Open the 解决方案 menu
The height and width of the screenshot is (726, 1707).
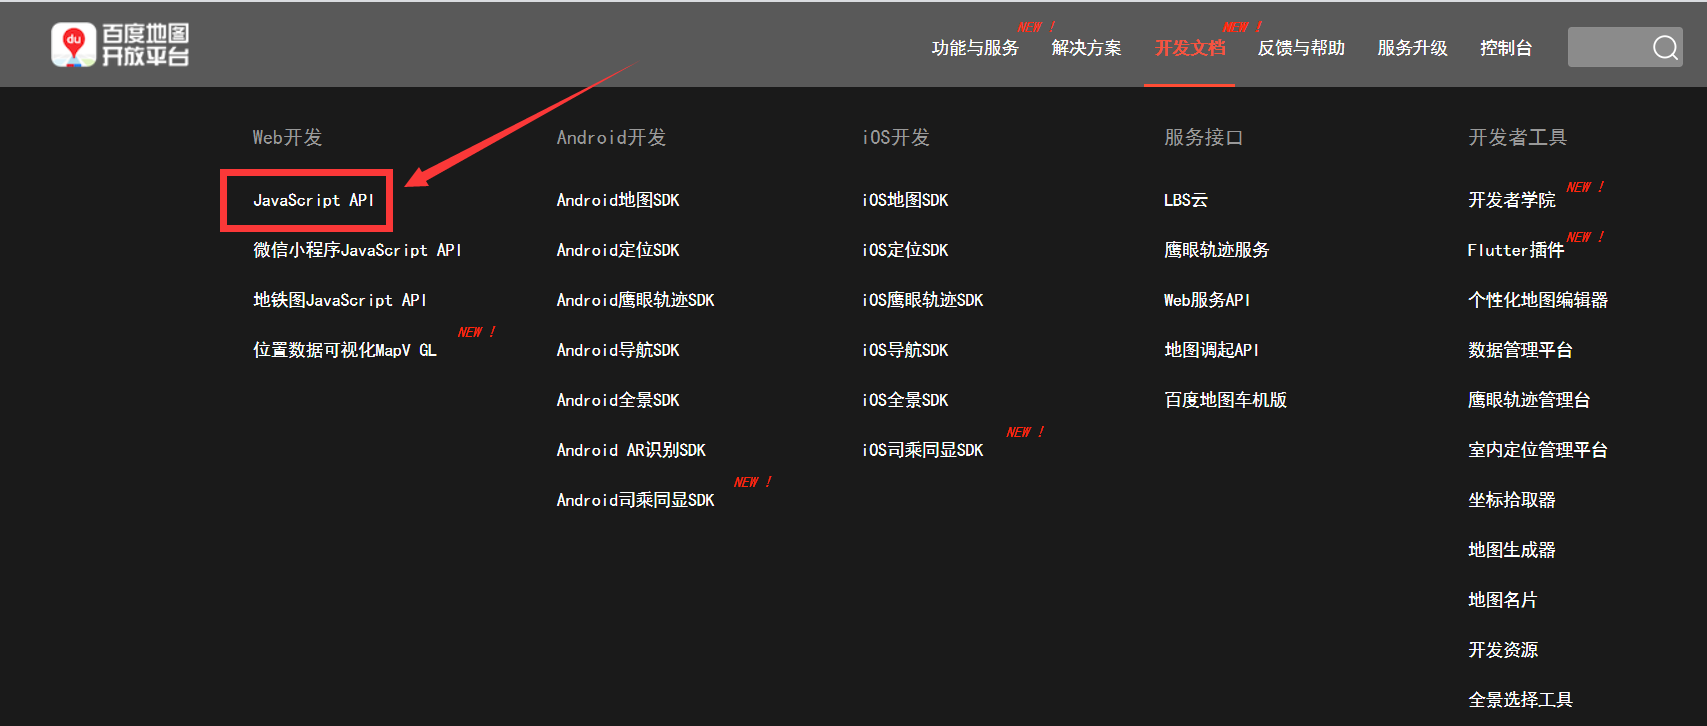1086,48
